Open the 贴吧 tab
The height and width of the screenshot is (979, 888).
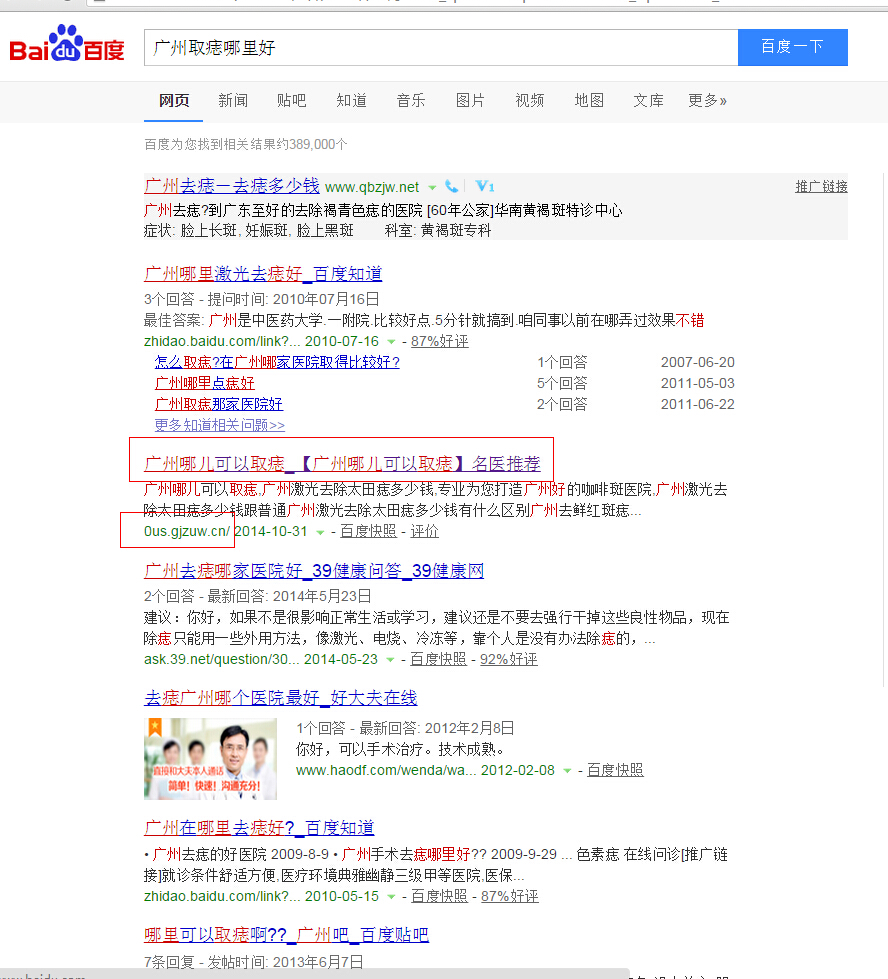click(292, 101)
